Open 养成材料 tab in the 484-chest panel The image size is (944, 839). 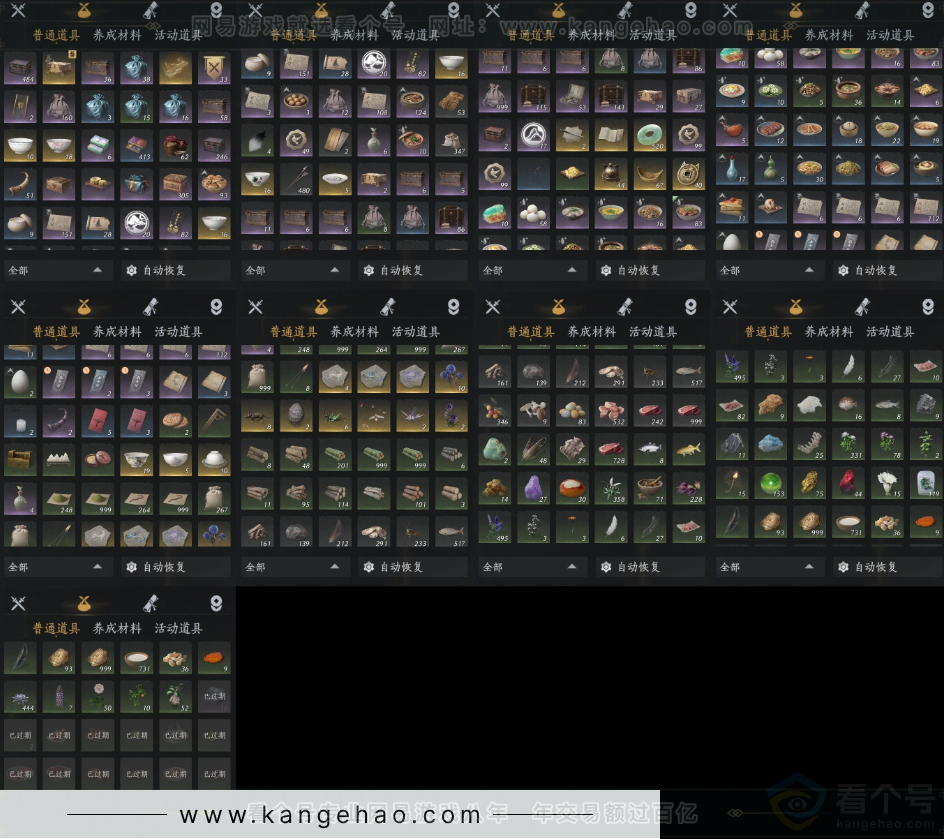coord(117,35)
